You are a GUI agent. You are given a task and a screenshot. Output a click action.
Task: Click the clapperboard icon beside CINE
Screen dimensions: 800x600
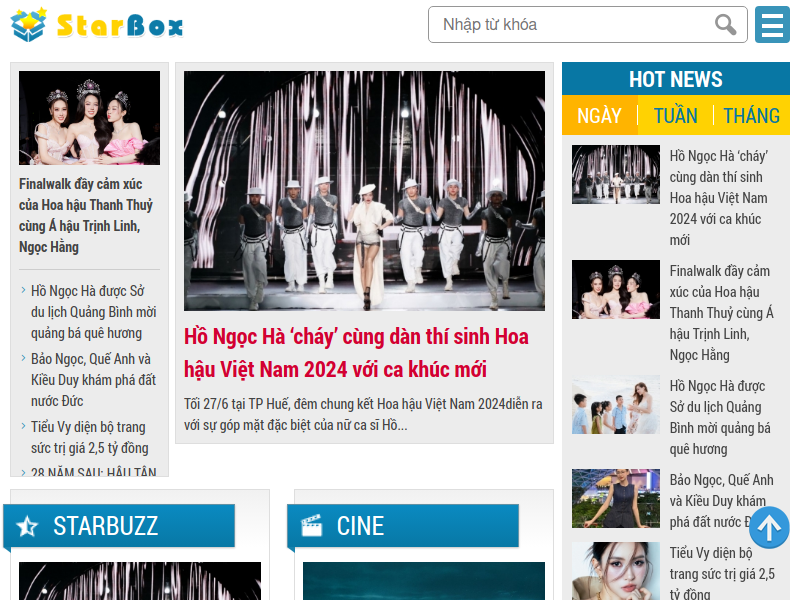(311, 526)
